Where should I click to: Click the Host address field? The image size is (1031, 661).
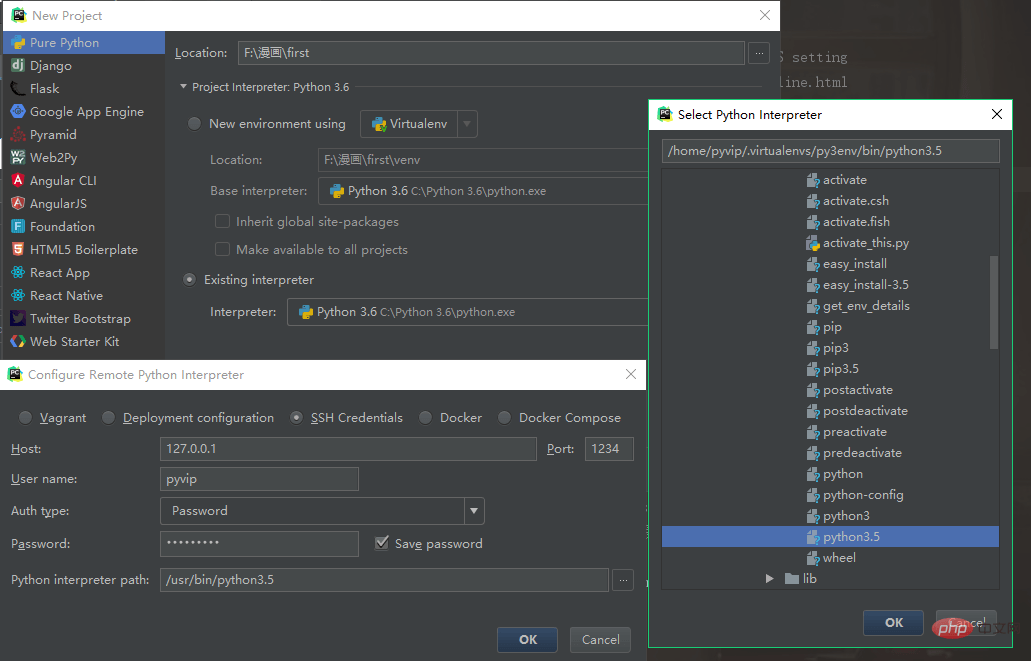coord(348,449)
